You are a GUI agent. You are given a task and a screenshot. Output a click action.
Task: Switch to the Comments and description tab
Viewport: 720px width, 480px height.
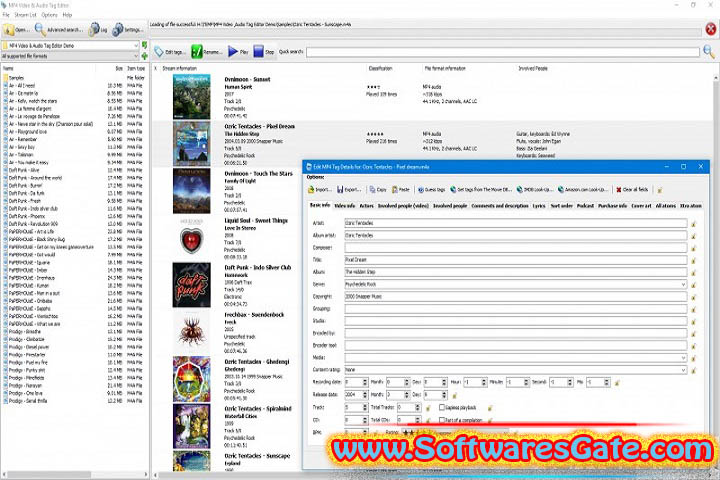[x=500, y=206]
